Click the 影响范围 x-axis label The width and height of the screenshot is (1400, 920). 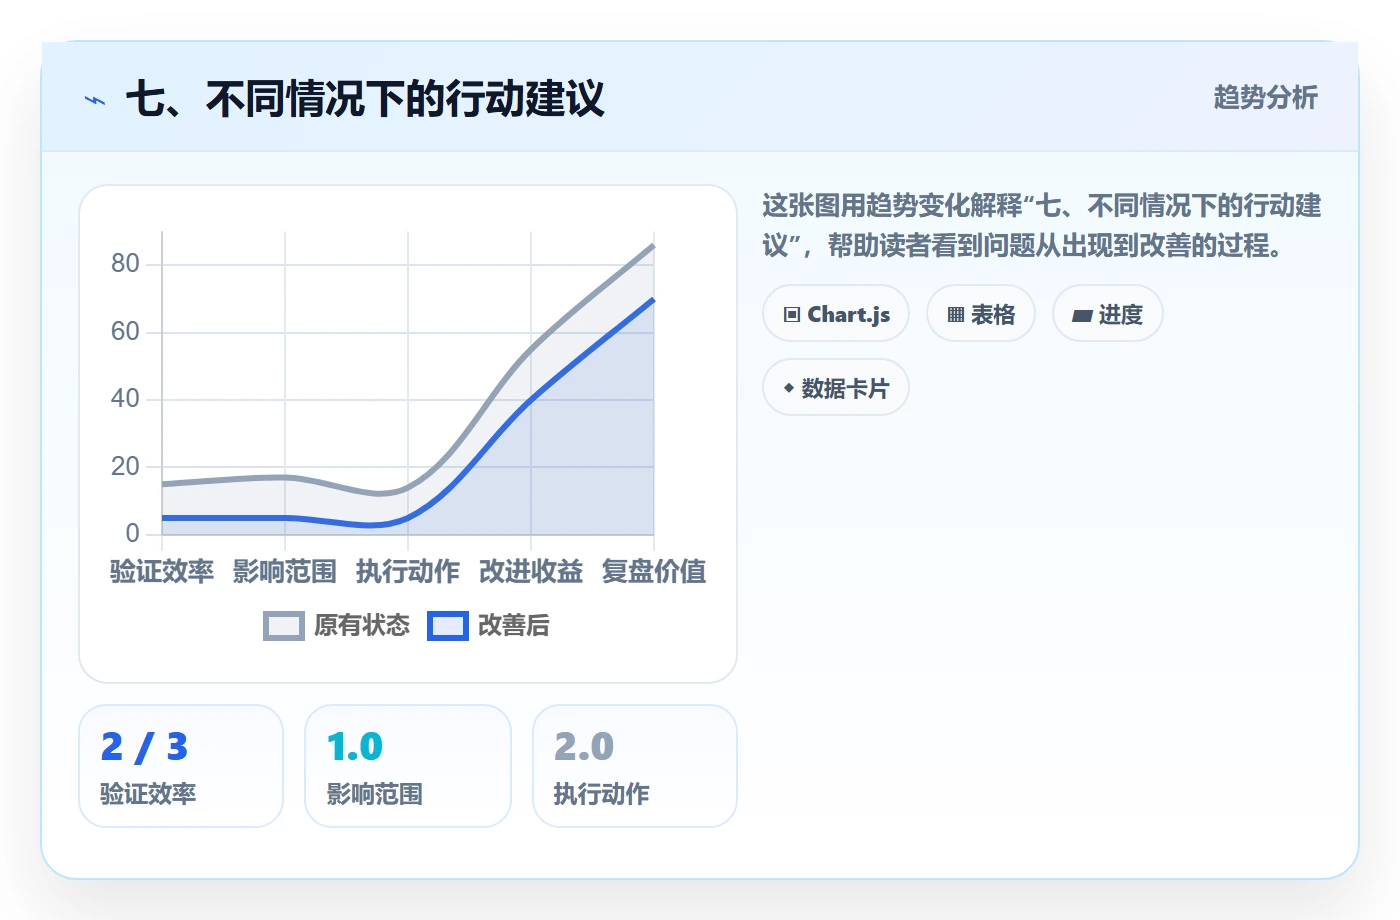(285, 571)
